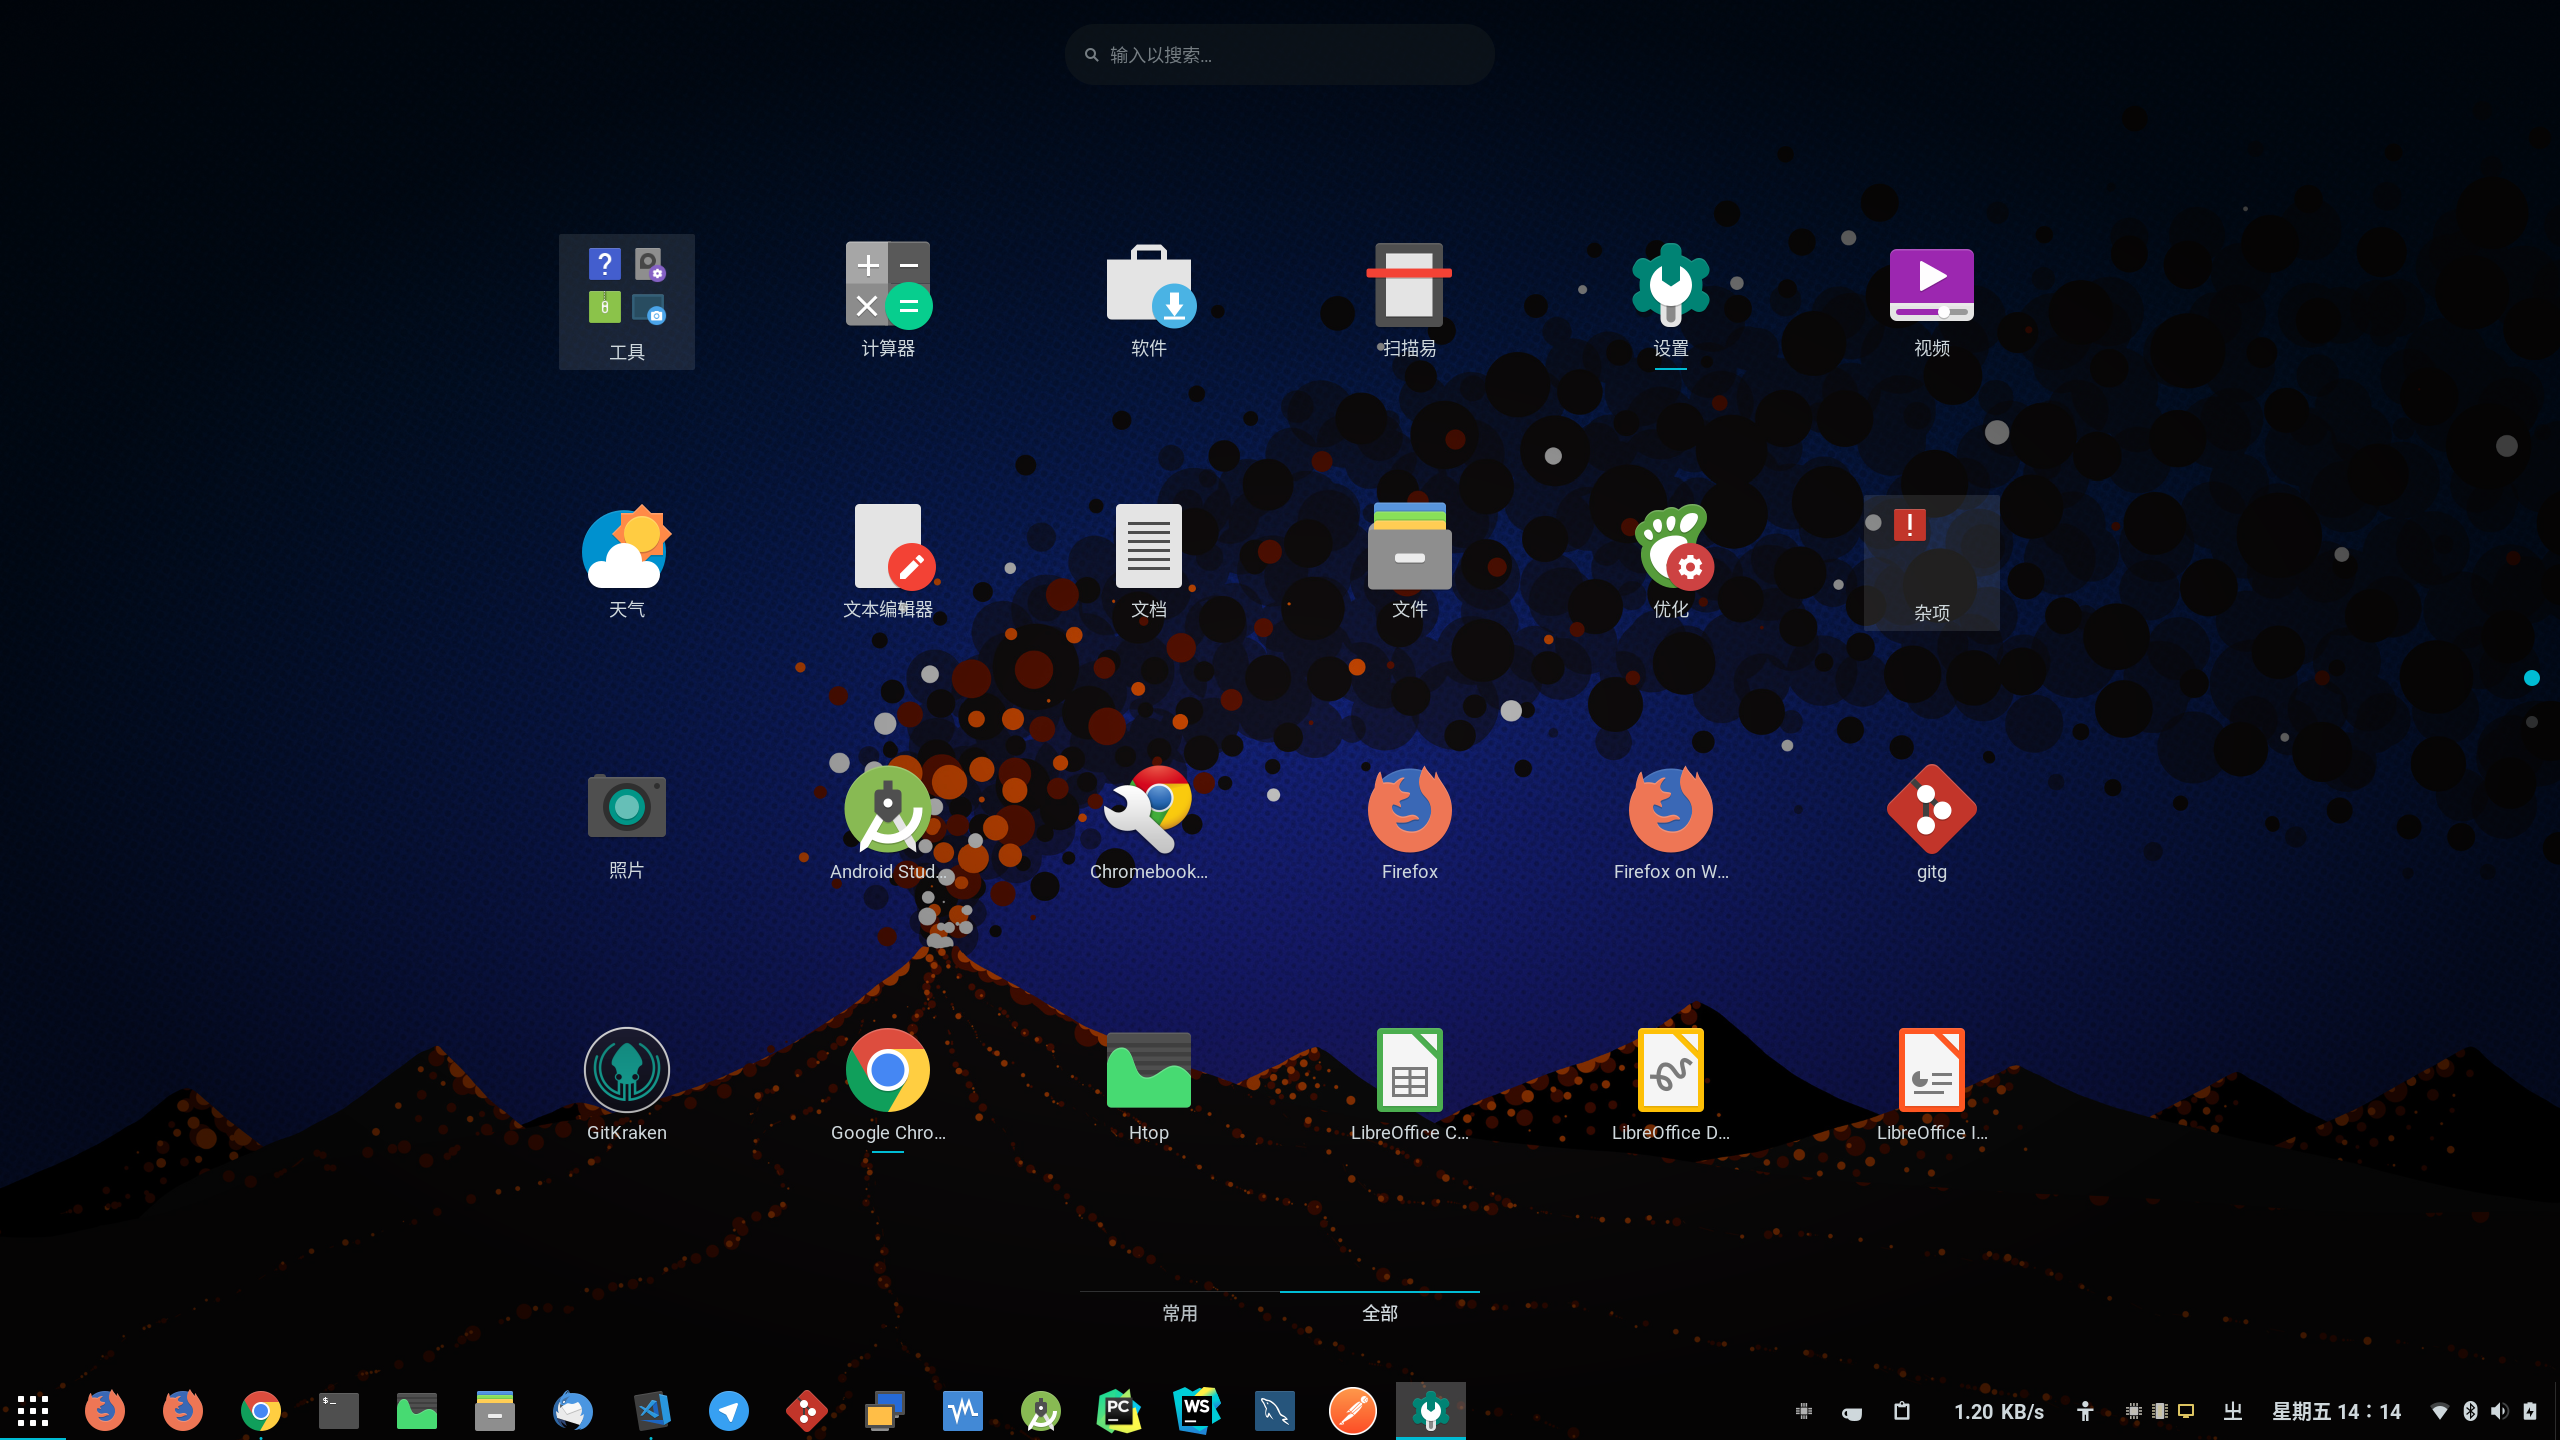Go to the second app grid page dot
The image size is (2560, 1440).
coord(2532,722)
